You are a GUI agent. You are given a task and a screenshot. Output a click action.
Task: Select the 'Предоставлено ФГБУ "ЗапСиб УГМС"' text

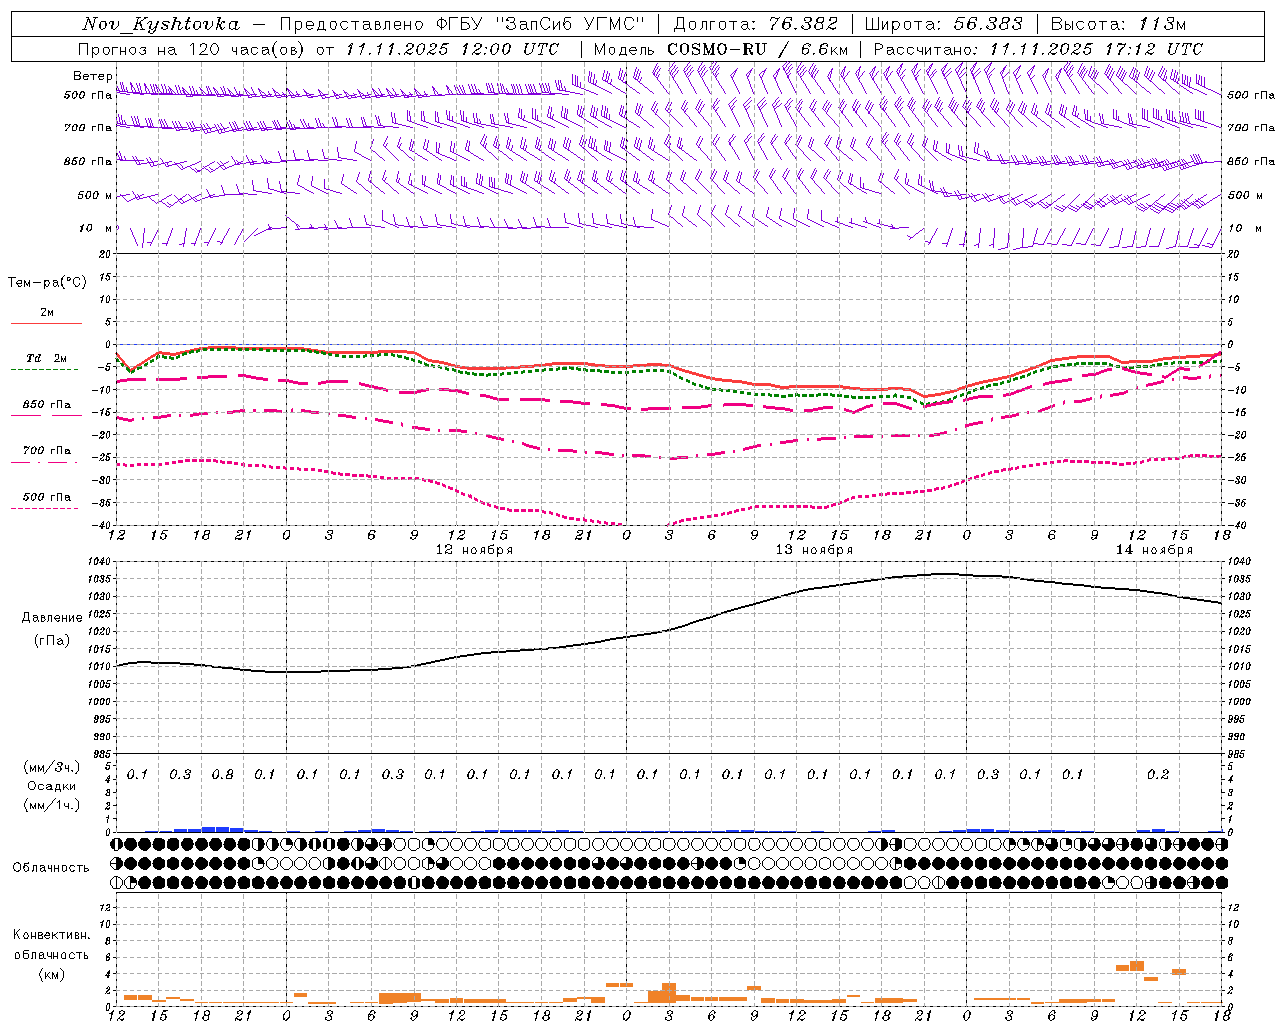(x=462, y=24)
